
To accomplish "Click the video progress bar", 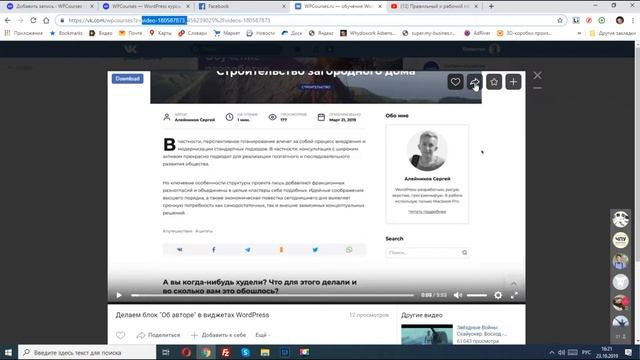I will (272, 295).
